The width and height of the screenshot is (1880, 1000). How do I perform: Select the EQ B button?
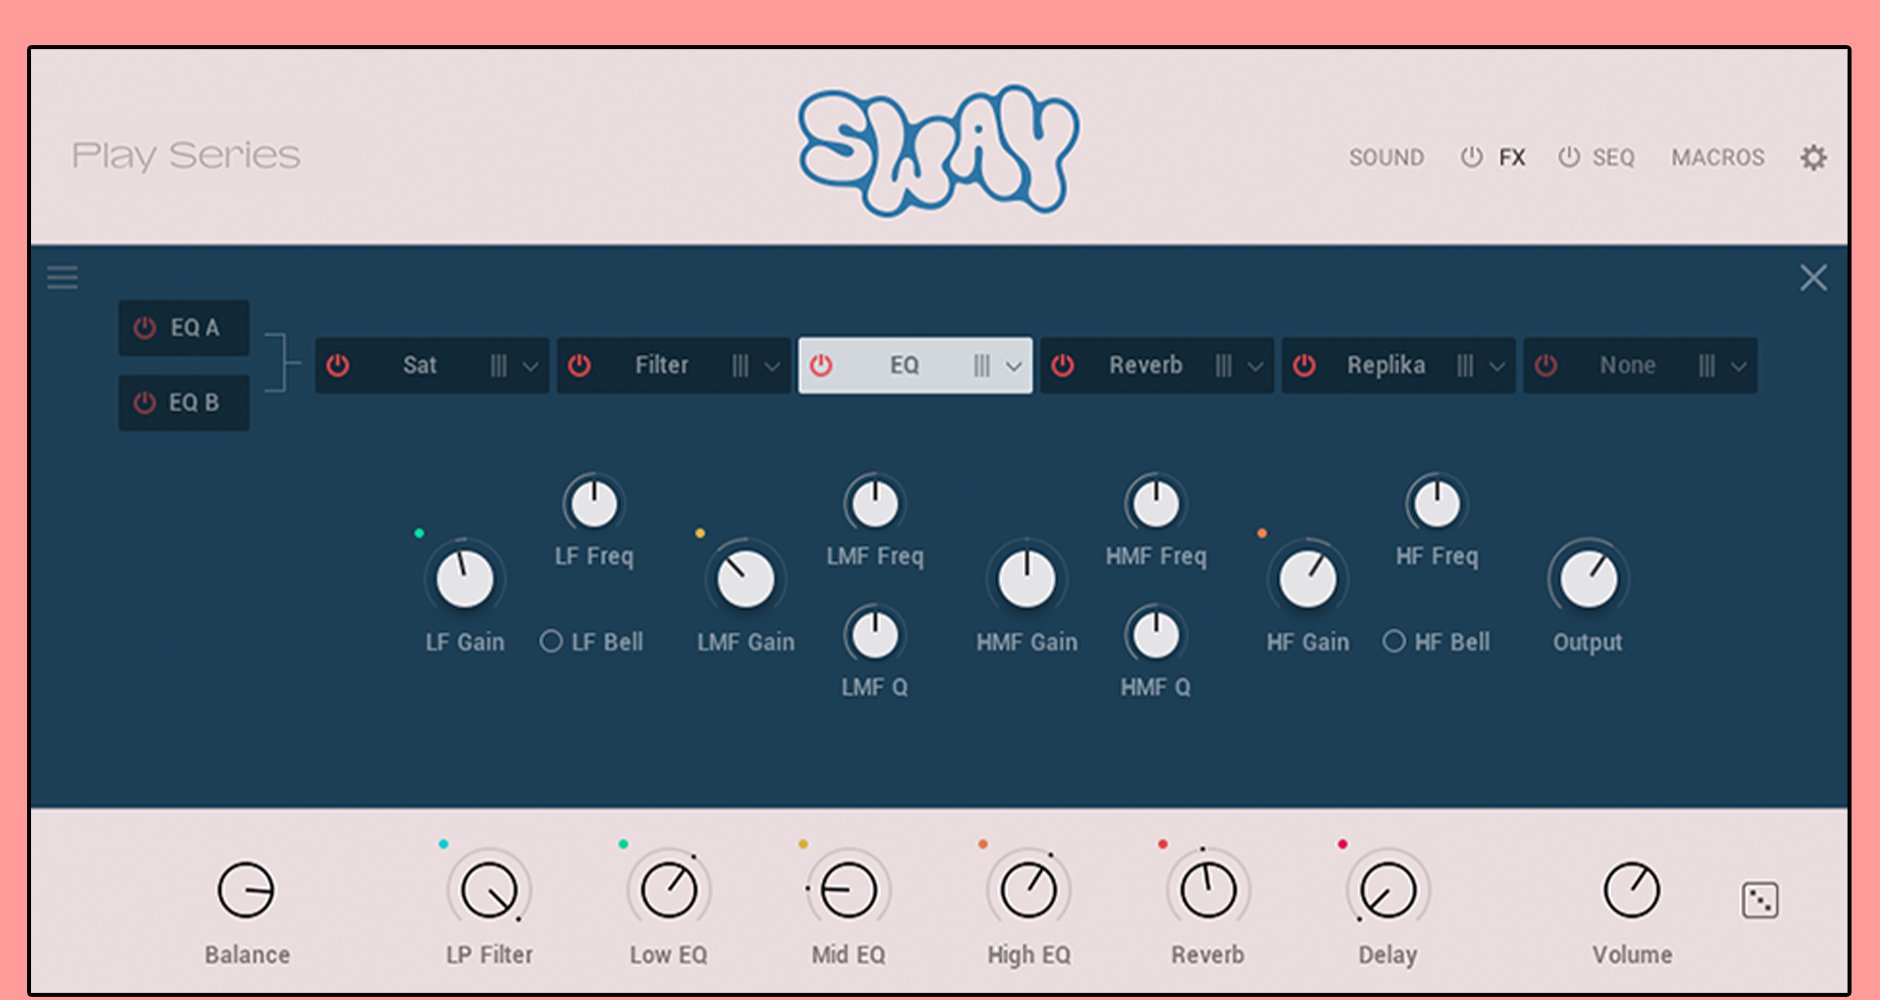[x=184, y=403]
